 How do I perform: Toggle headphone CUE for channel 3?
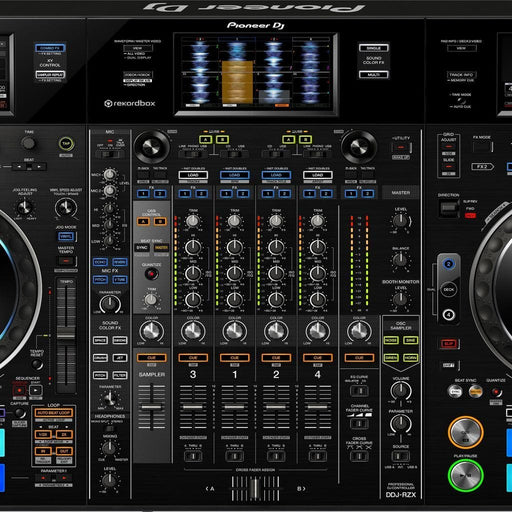[193, 358]
